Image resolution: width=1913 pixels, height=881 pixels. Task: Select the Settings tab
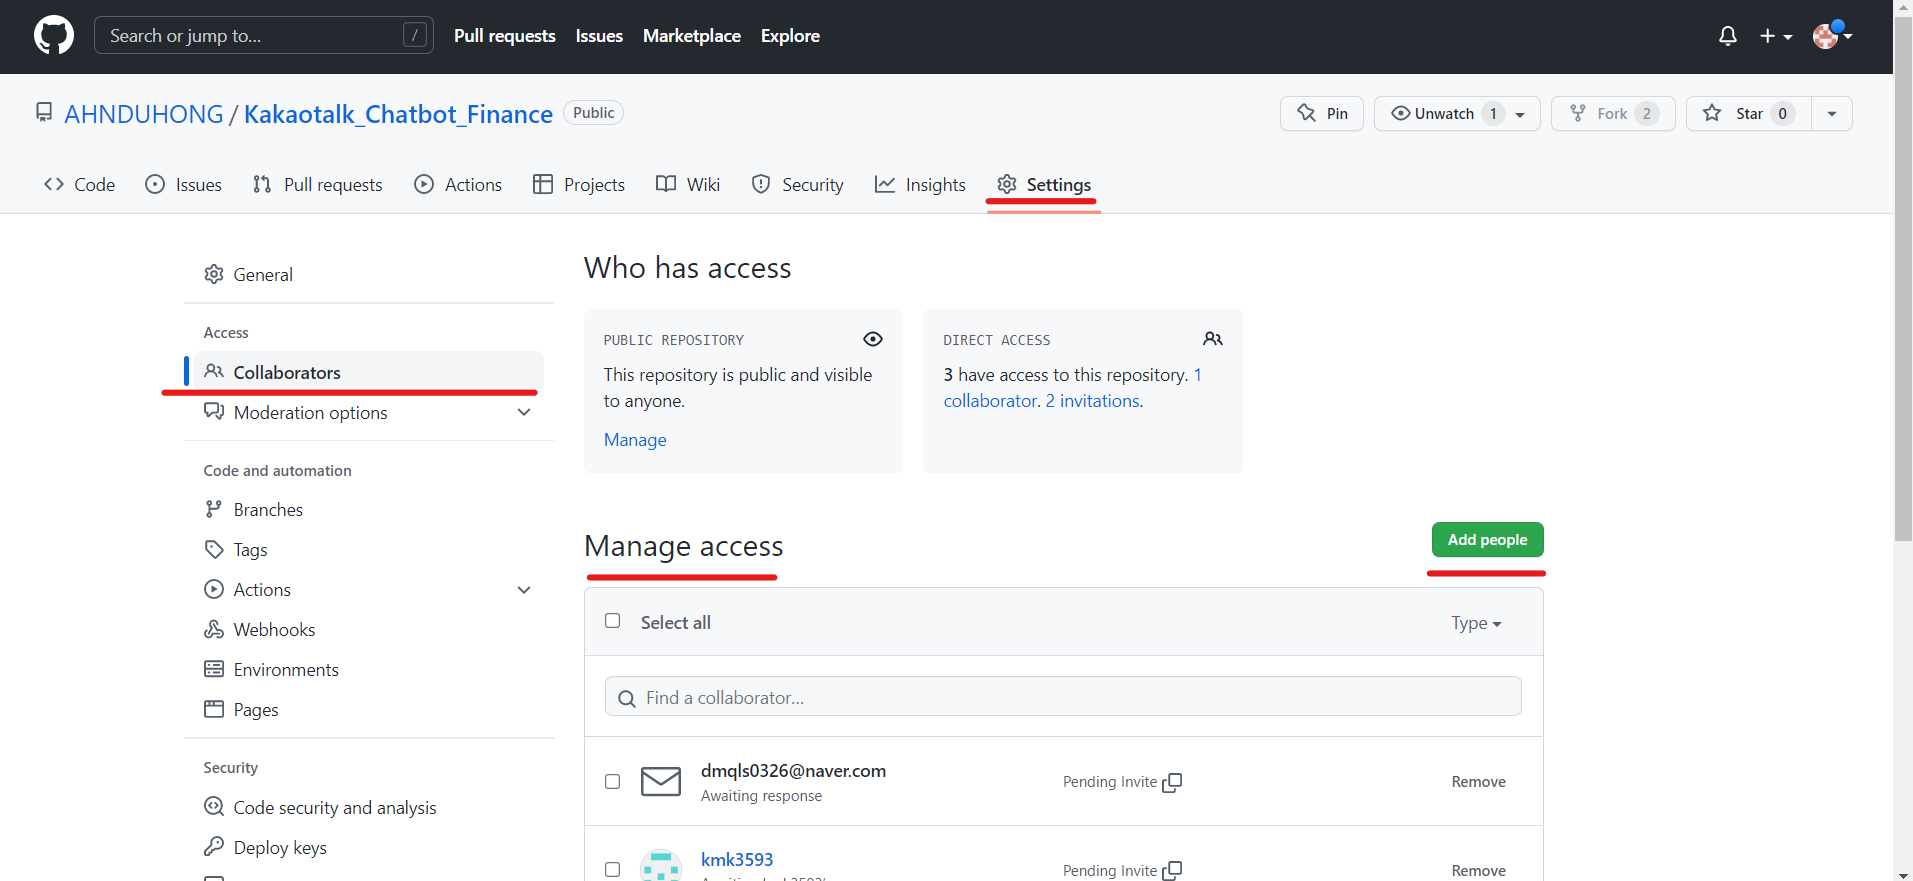pyautogui.click(x=1044, y=184)
